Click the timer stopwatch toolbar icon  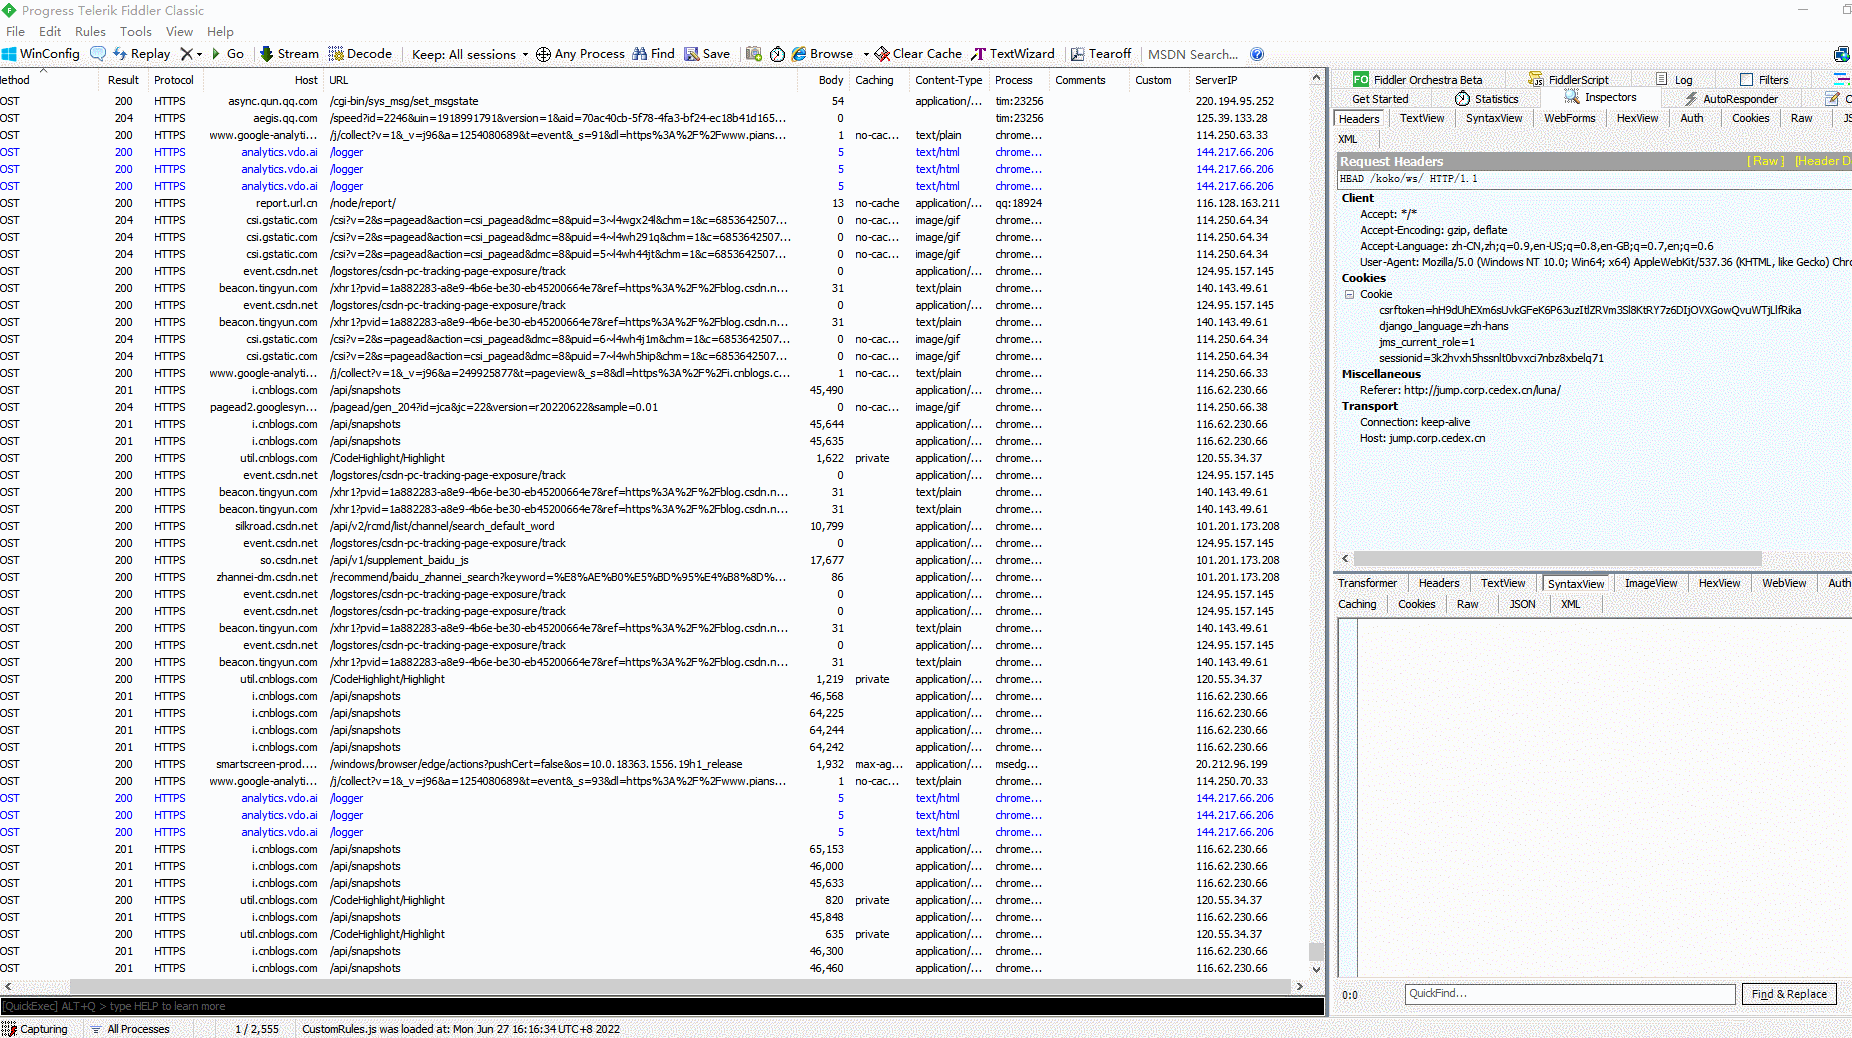click(x=777, y=54)
